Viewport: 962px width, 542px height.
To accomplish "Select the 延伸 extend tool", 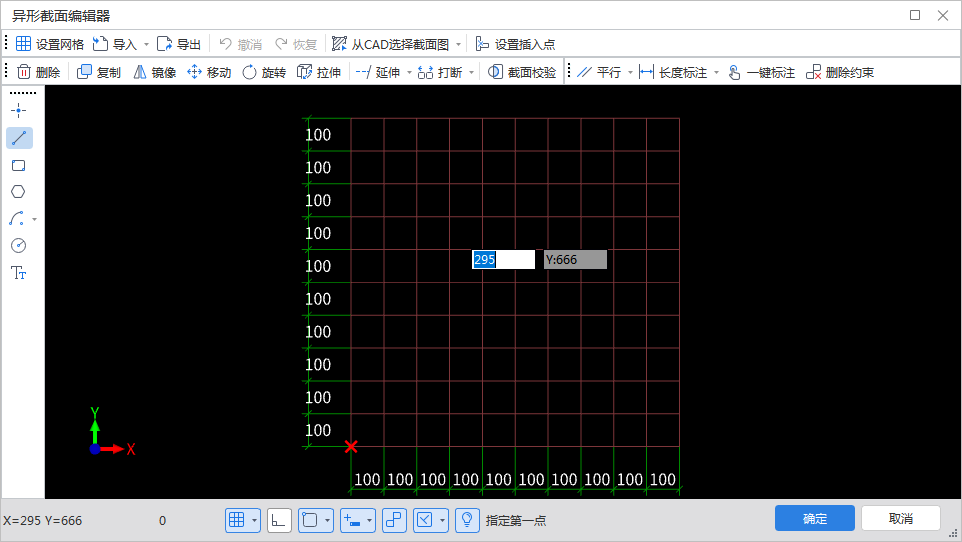I will point(378,72).
